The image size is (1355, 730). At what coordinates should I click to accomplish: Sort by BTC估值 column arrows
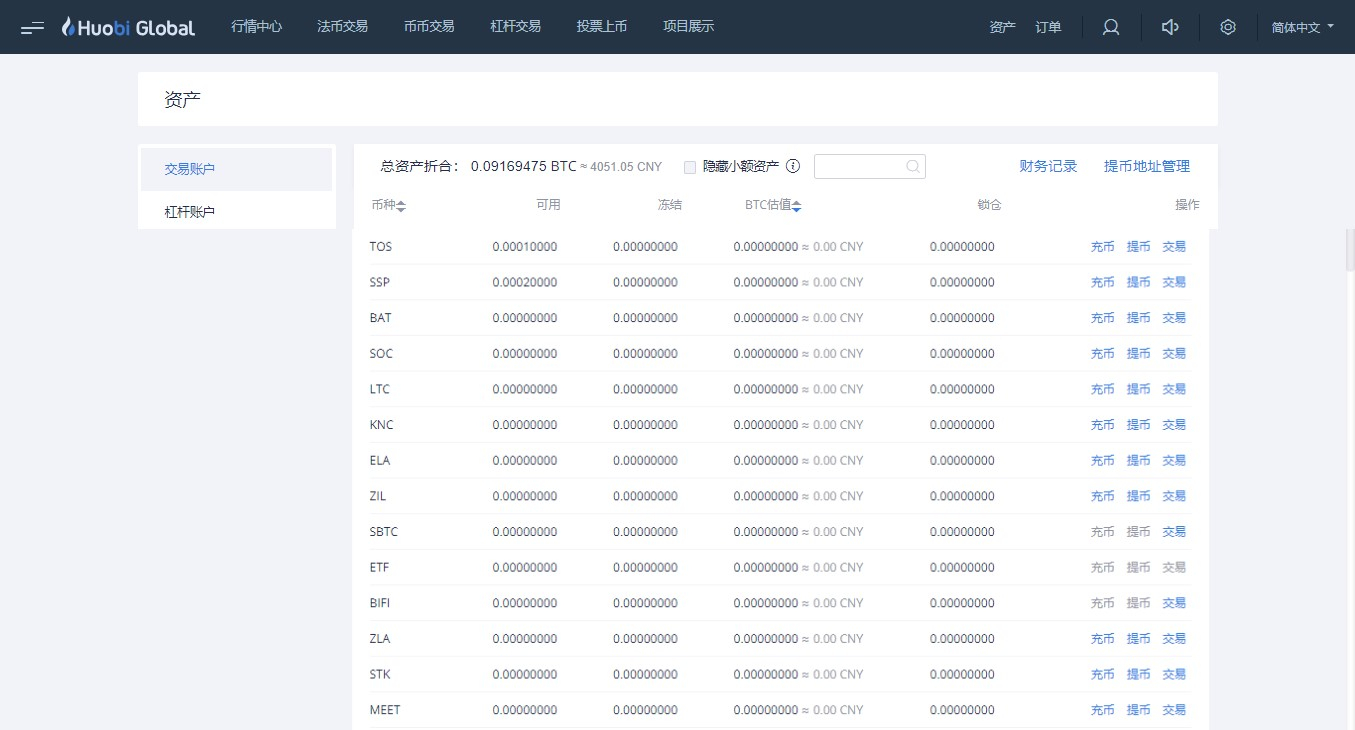[x=797, y=205]
